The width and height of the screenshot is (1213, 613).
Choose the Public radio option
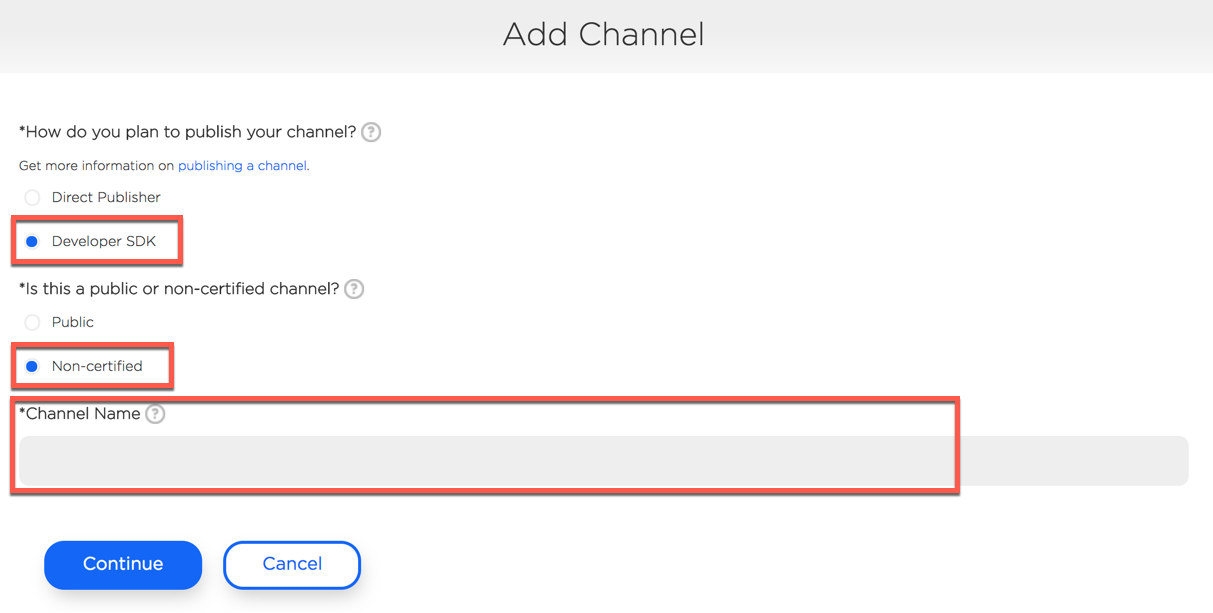32,322
